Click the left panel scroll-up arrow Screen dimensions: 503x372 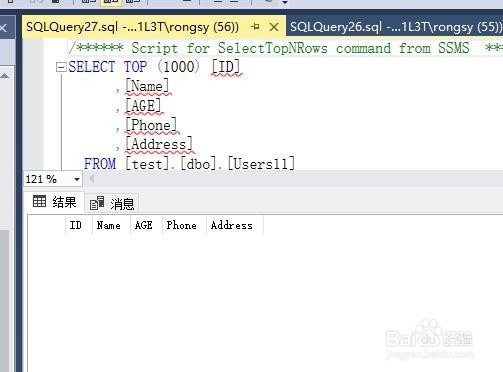click(x=4, y=76)
